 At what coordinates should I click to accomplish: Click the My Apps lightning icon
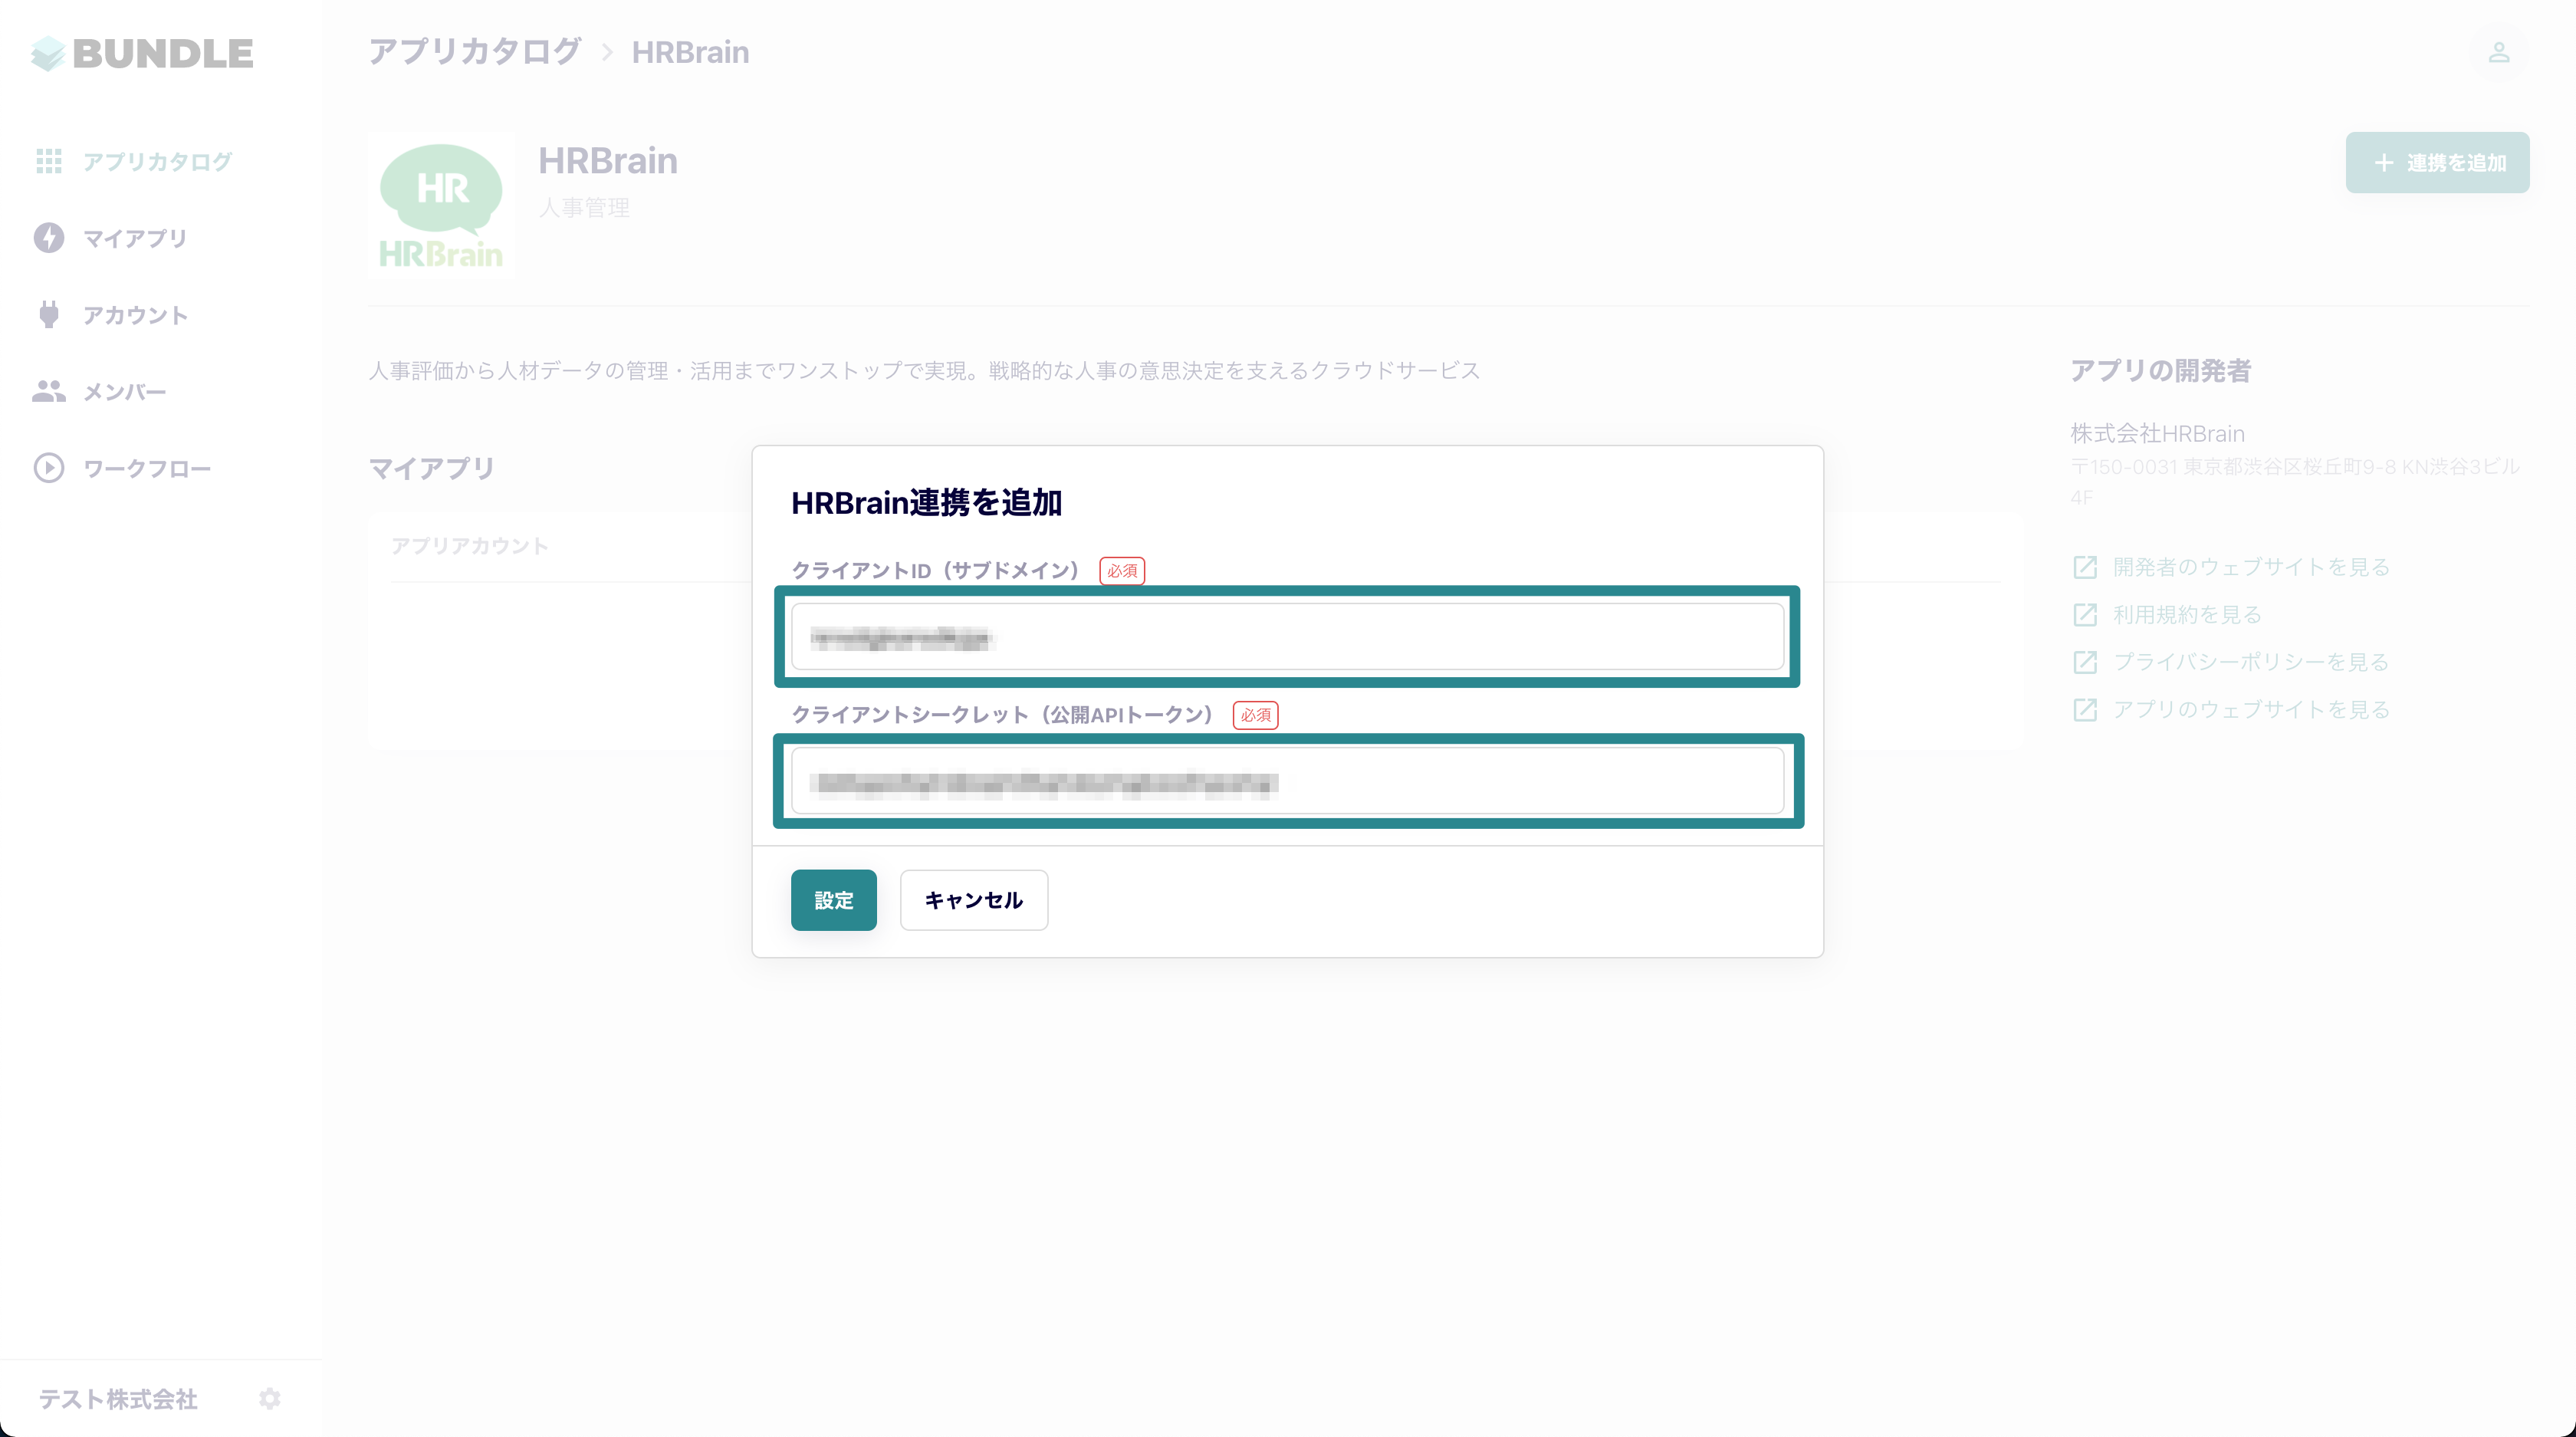49,238
